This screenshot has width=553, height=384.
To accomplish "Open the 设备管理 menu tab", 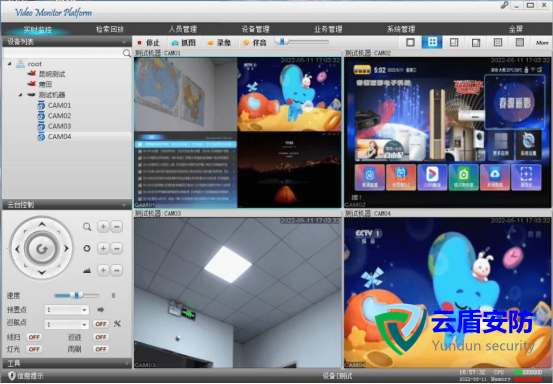I will [255, 29].
